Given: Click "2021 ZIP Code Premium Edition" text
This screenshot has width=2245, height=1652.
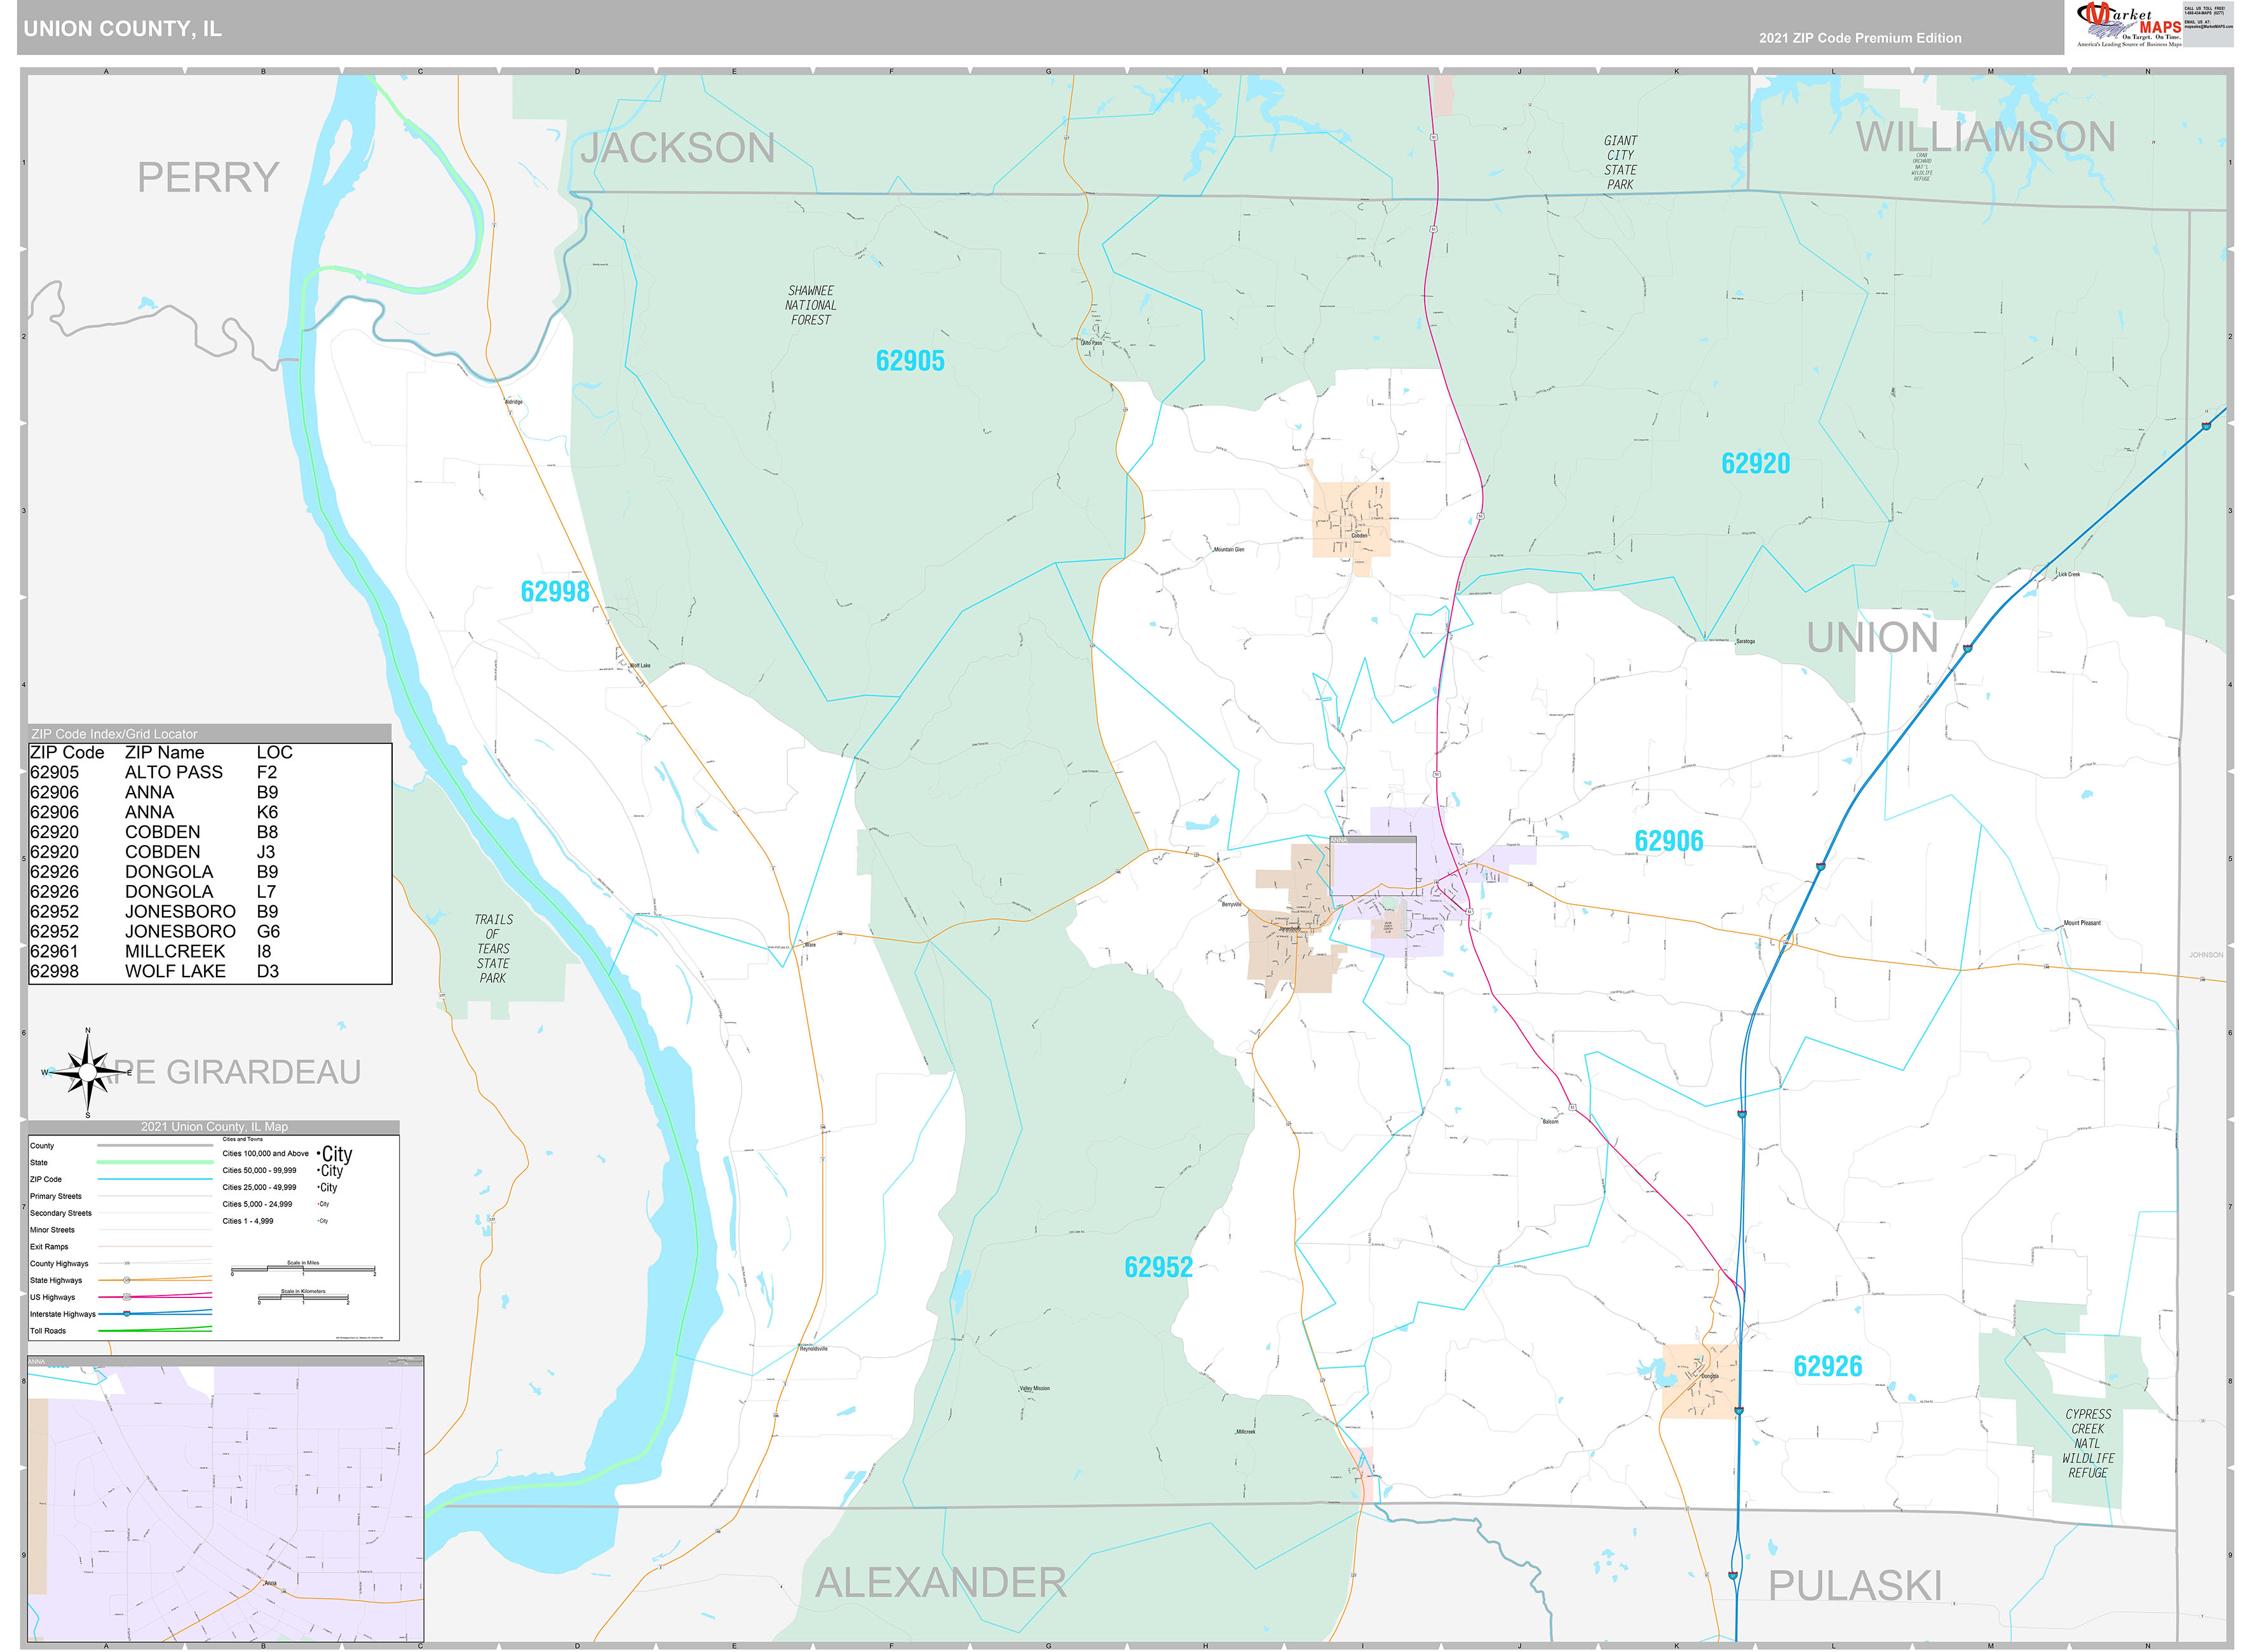Looking at the screenshot, I should [1860, 38].
